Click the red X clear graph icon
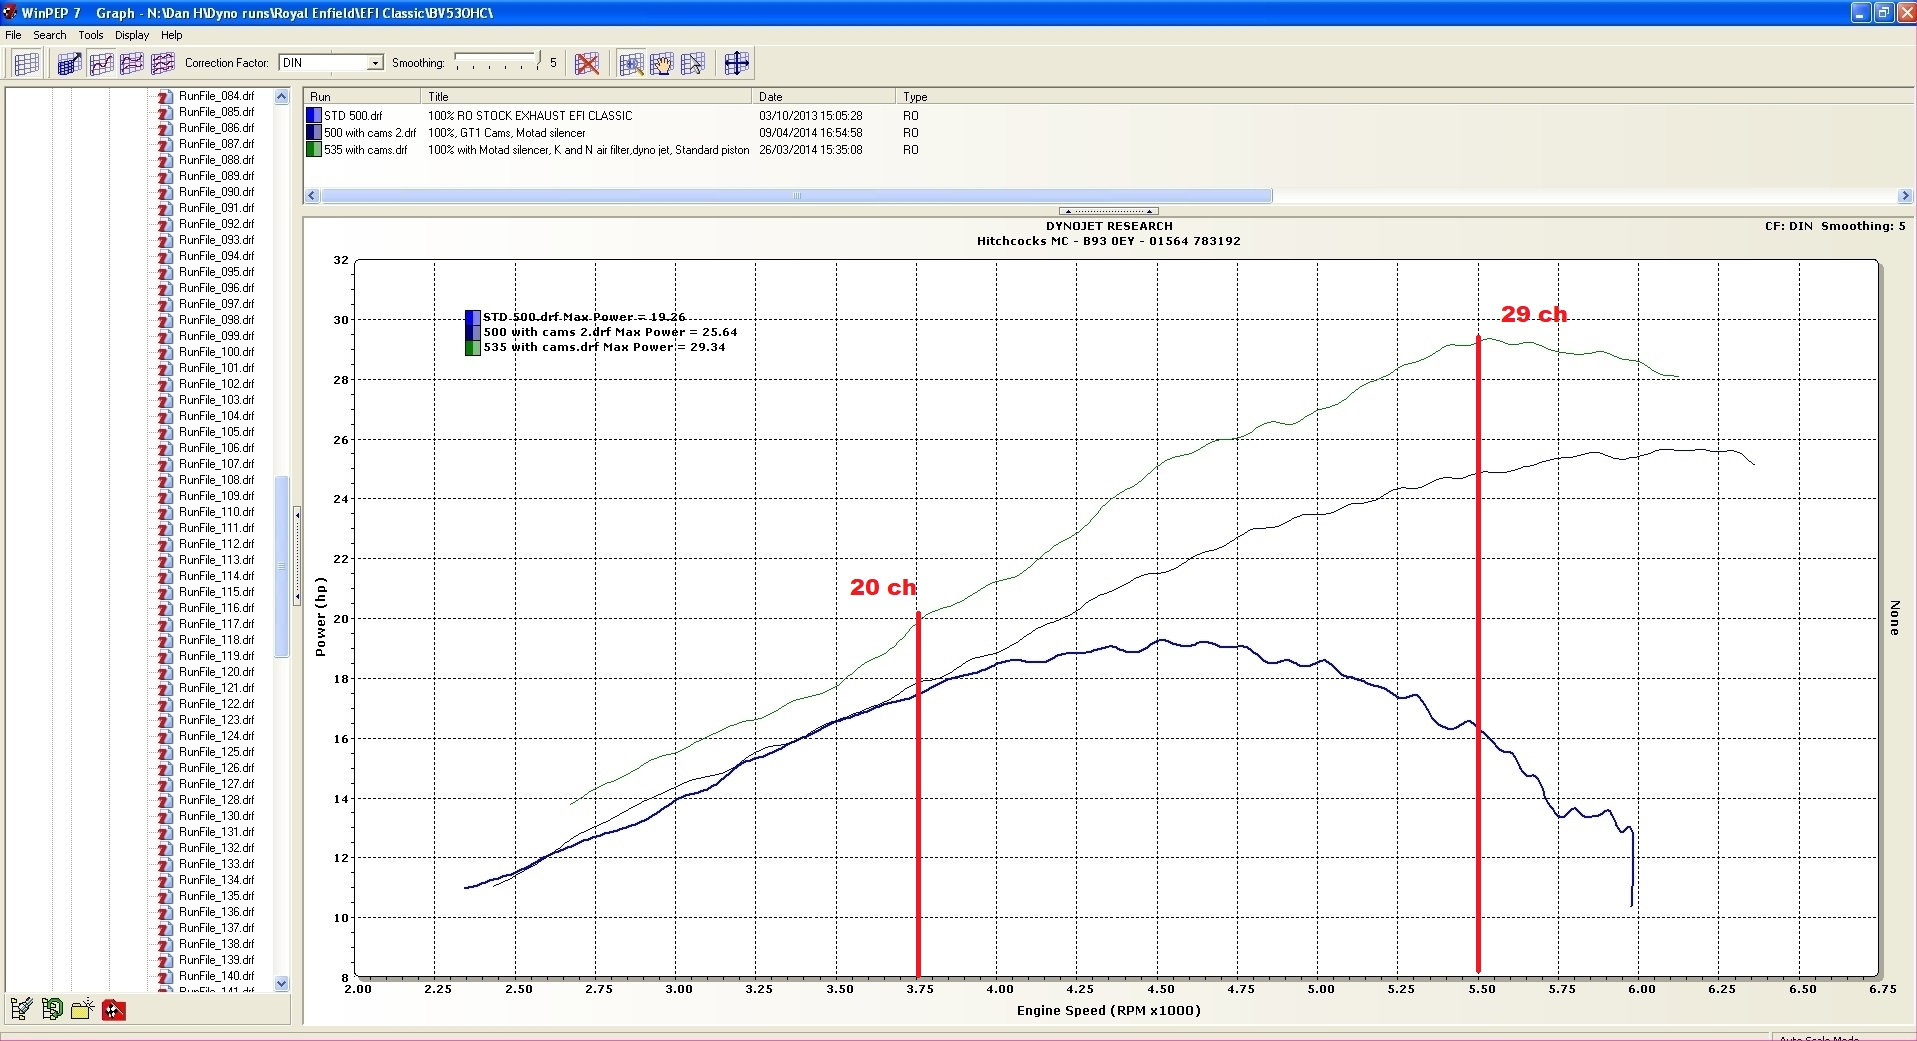Image resolution: width=1917 pixels, height=1041 pixels. coord(587,64)
